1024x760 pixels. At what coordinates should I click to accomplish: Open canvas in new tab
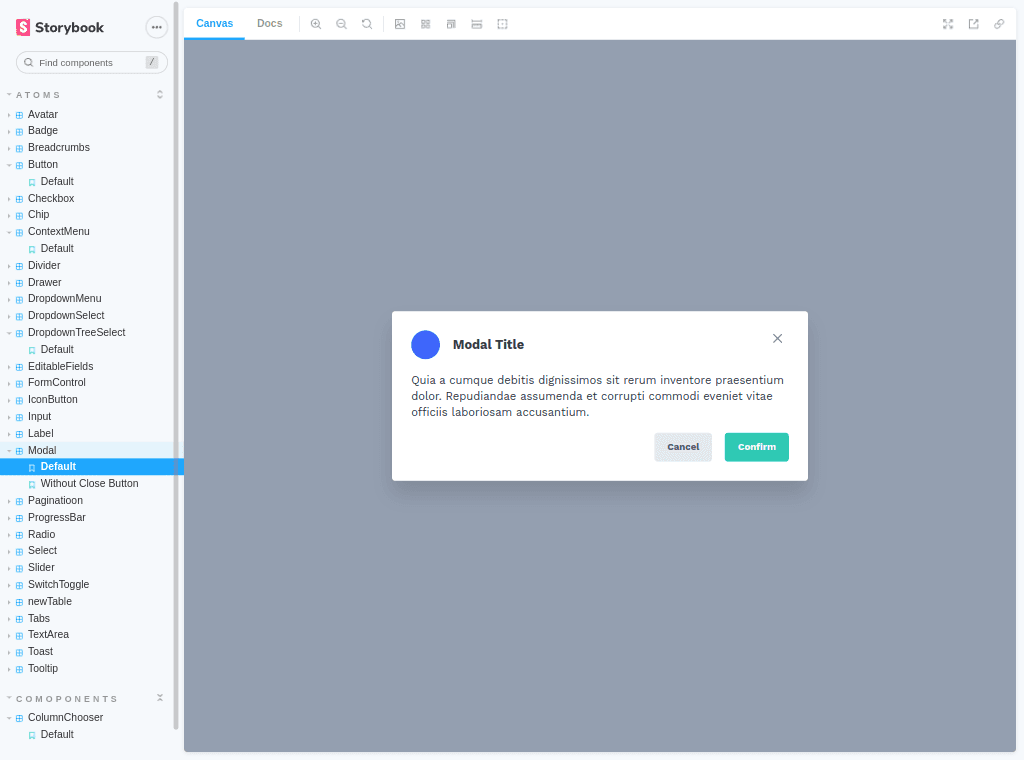coord(973,24)
